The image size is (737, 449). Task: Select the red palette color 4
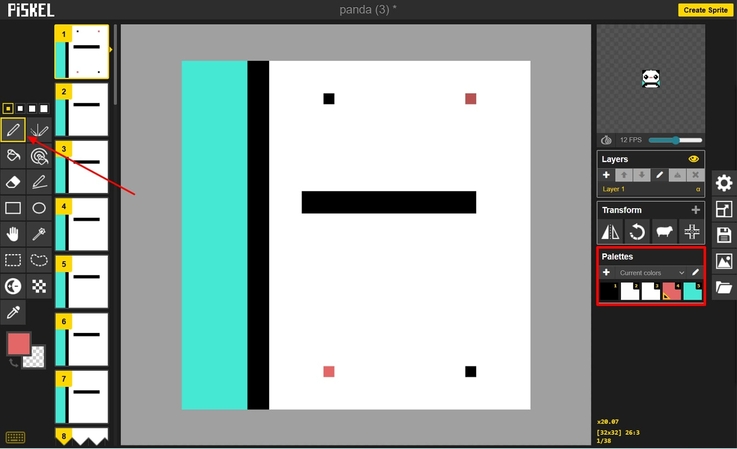click(672, 291)
